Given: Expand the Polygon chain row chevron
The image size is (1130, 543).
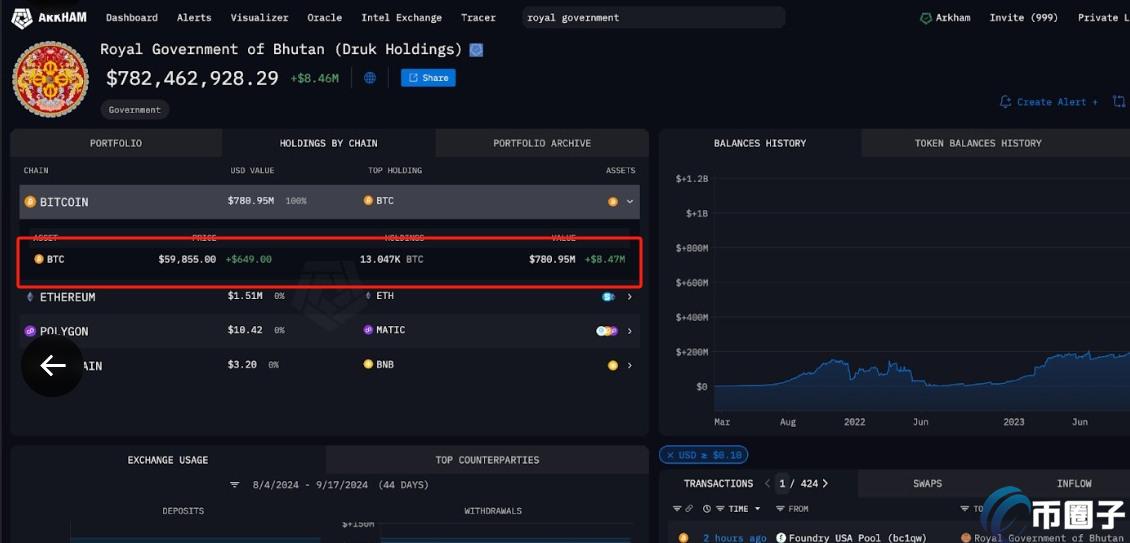Looking at the screenshot, I should pos(630,331).
